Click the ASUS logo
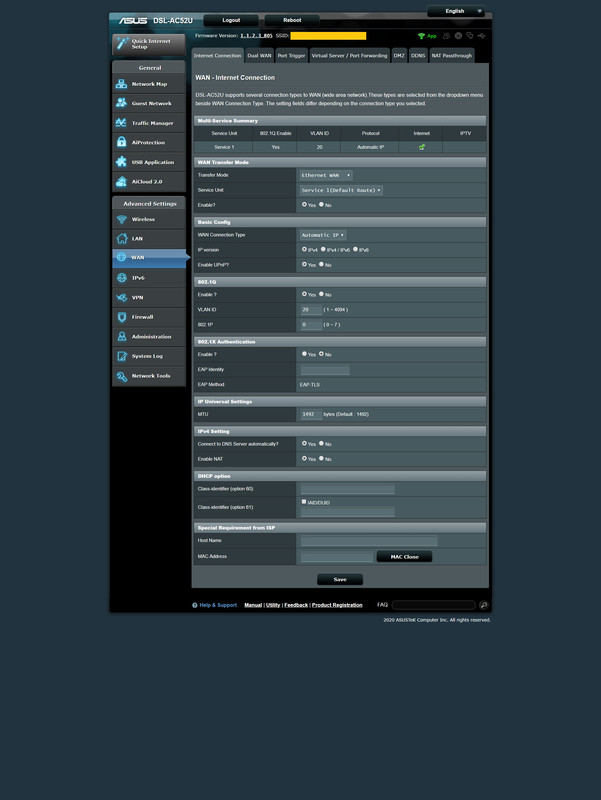The width and height of the screenshot is (601, 800). pos(133,20)
